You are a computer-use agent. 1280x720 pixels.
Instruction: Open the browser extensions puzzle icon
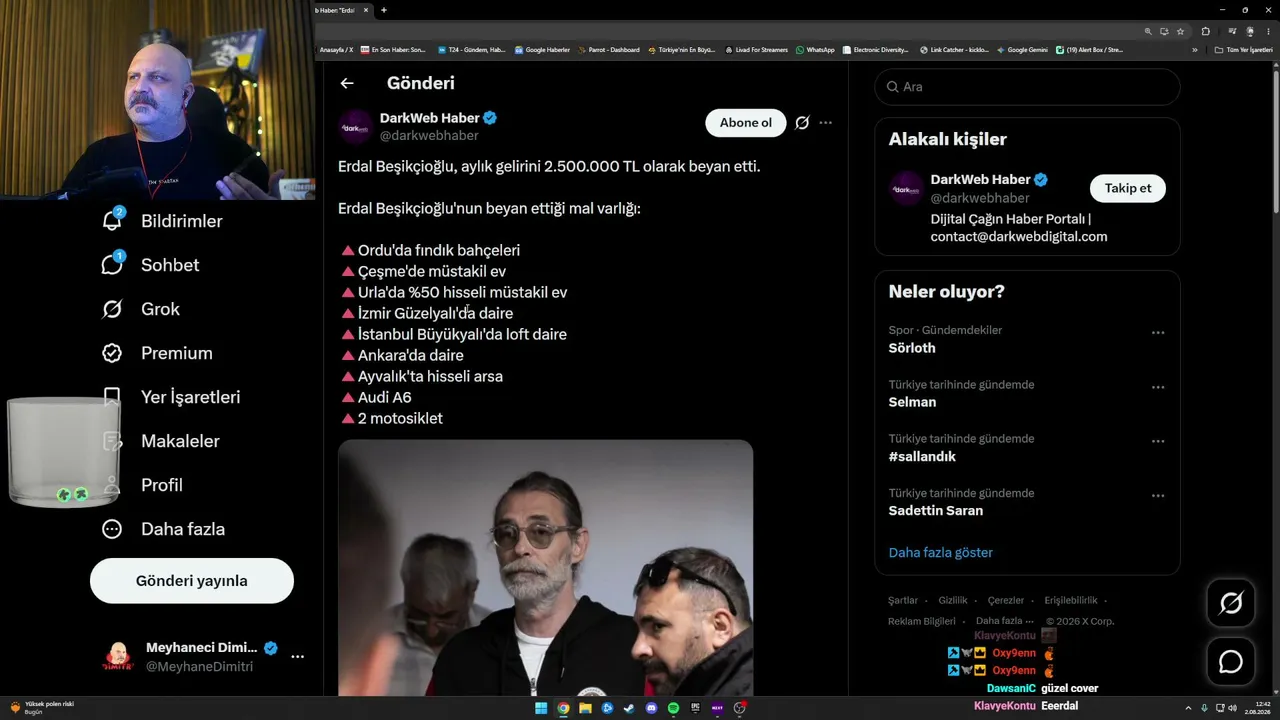coord(1205,31)
